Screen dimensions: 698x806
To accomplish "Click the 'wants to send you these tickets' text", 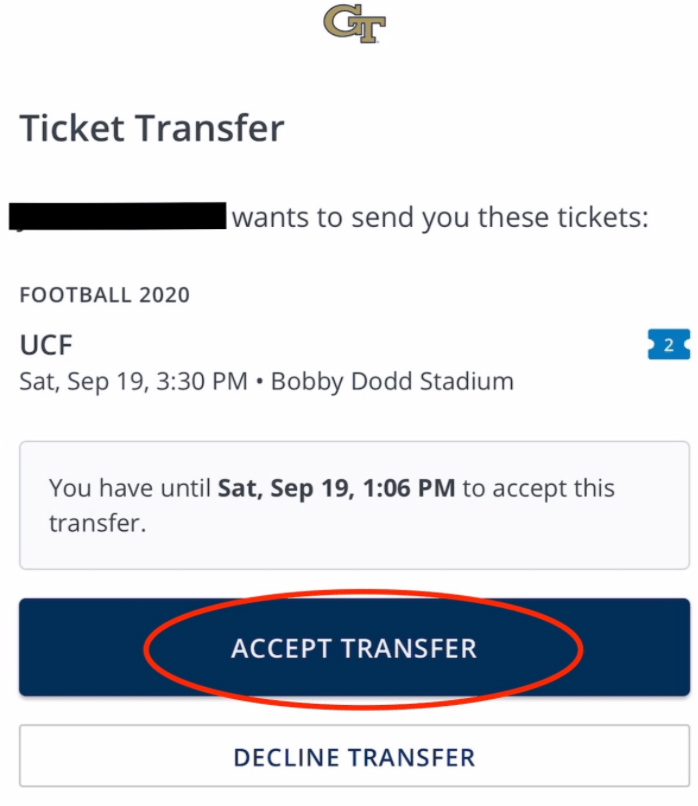I will point(440,217).
